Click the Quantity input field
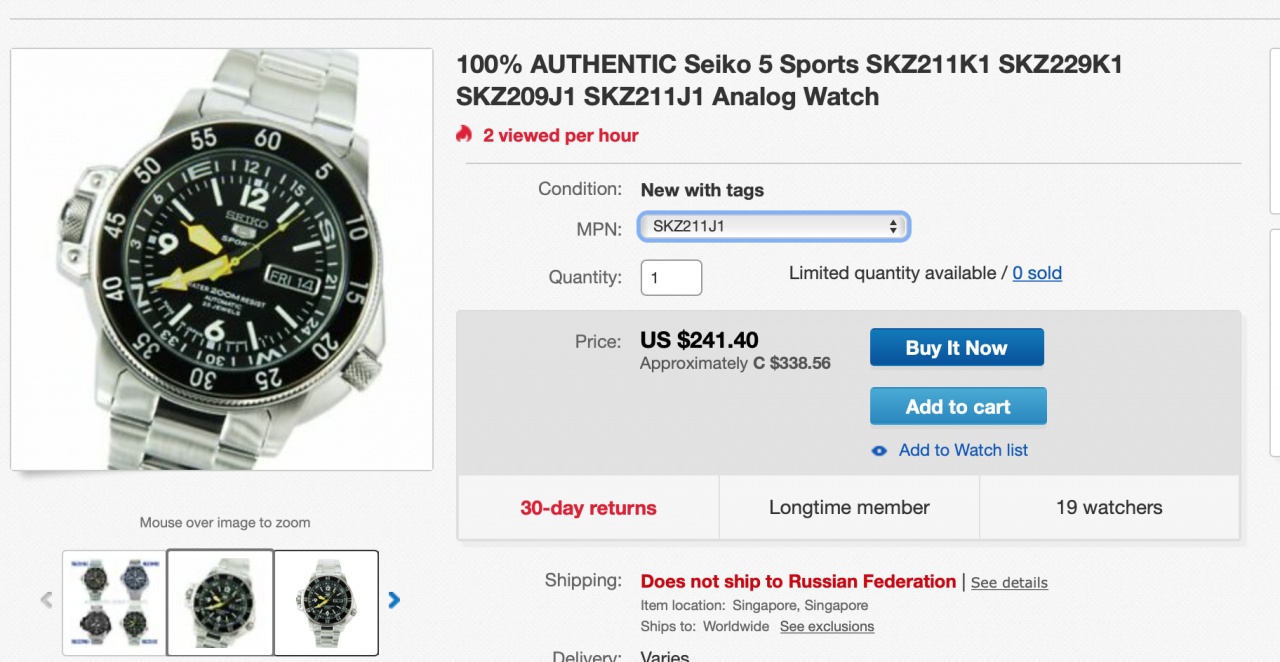Screen dimensions: 1280x662 tap(671, 278)
